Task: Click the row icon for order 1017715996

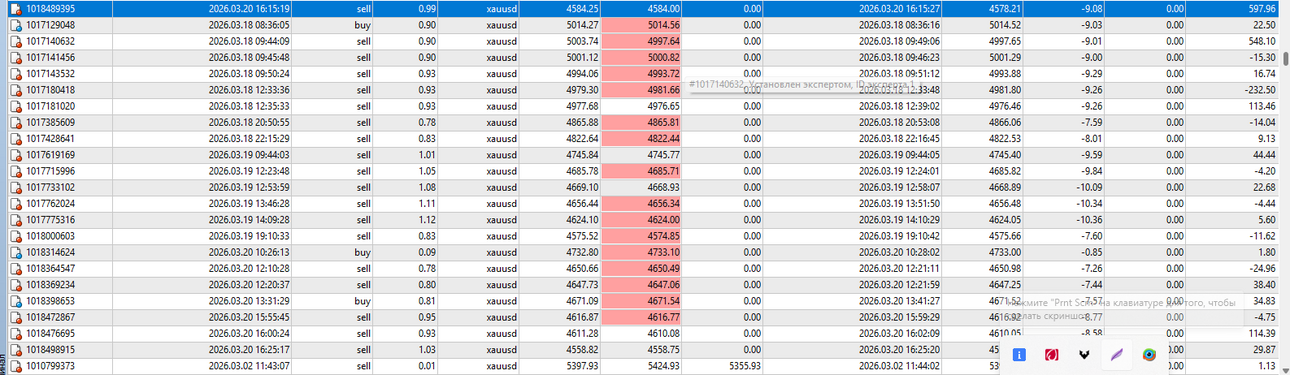Action: (15, 171)
